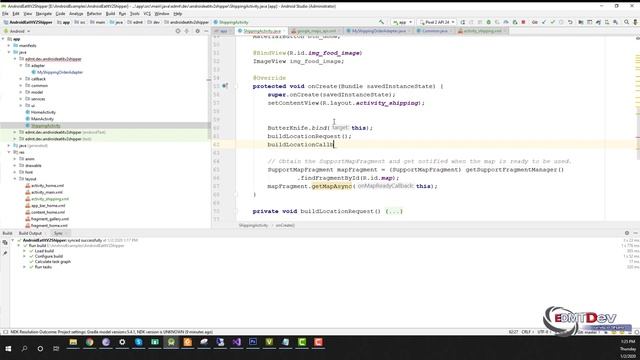Screen dimensions: 640x360
Task: Open the app run configuration dropdown
Action: 402,22
